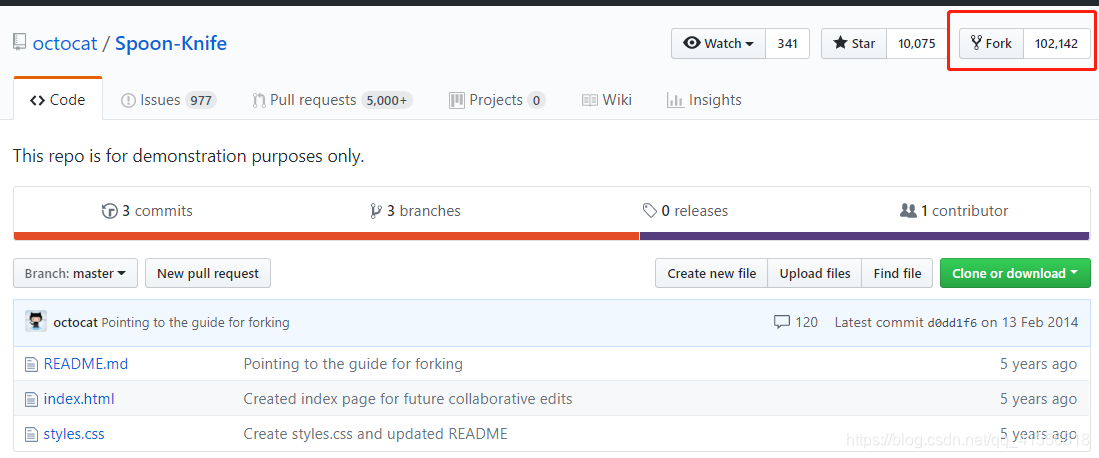
Task: Open the octocat owner profile link
Action: click(x=65, y=43)
